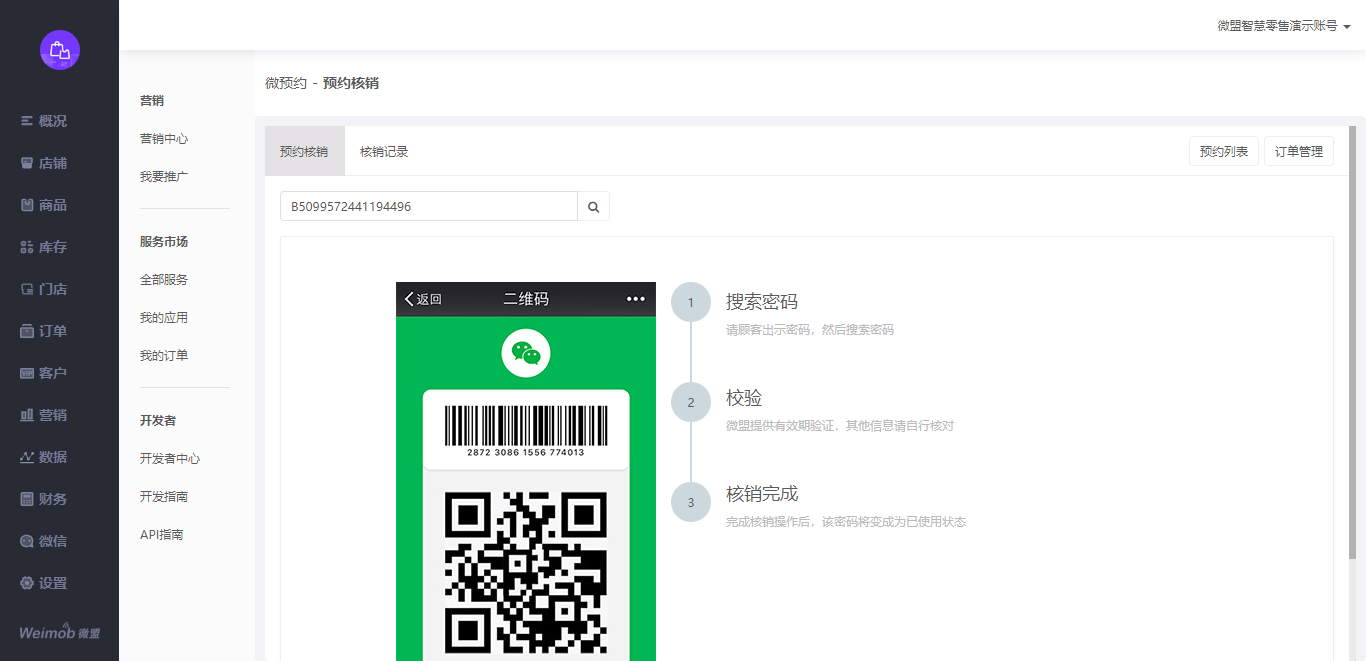
Task: Click the 开发者 section heading
Action: coord(158,421)
